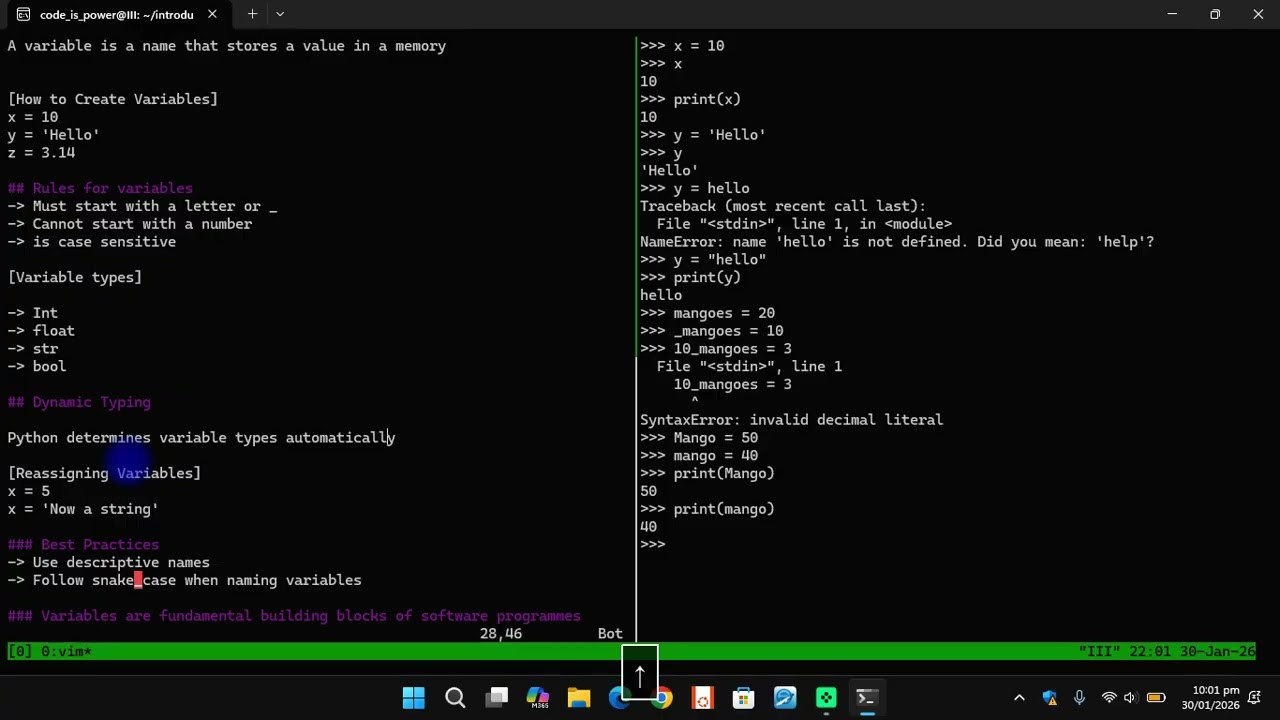Screen dimensions: 1280x720
Task: Add a new terminal tab
Action: [x=252, y=14]
